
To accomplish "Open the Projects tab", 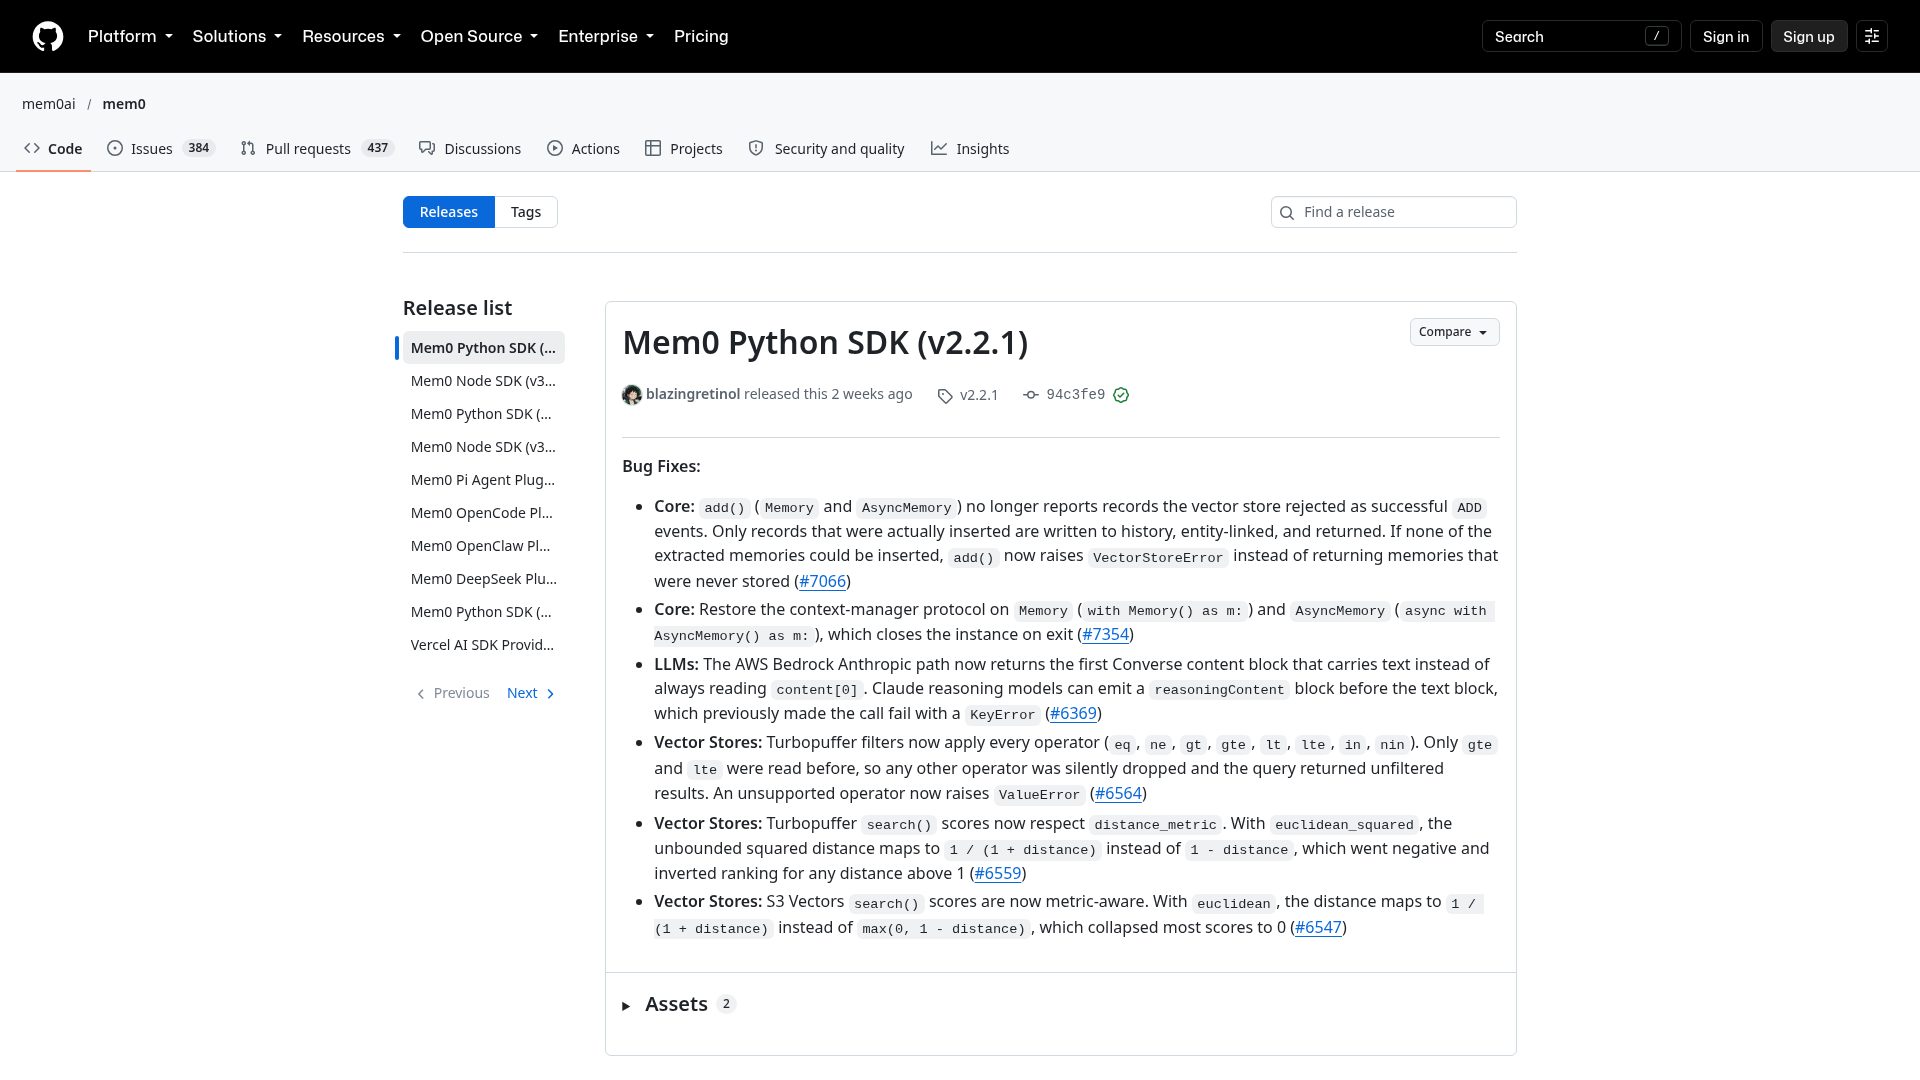I will click(684, 149).
